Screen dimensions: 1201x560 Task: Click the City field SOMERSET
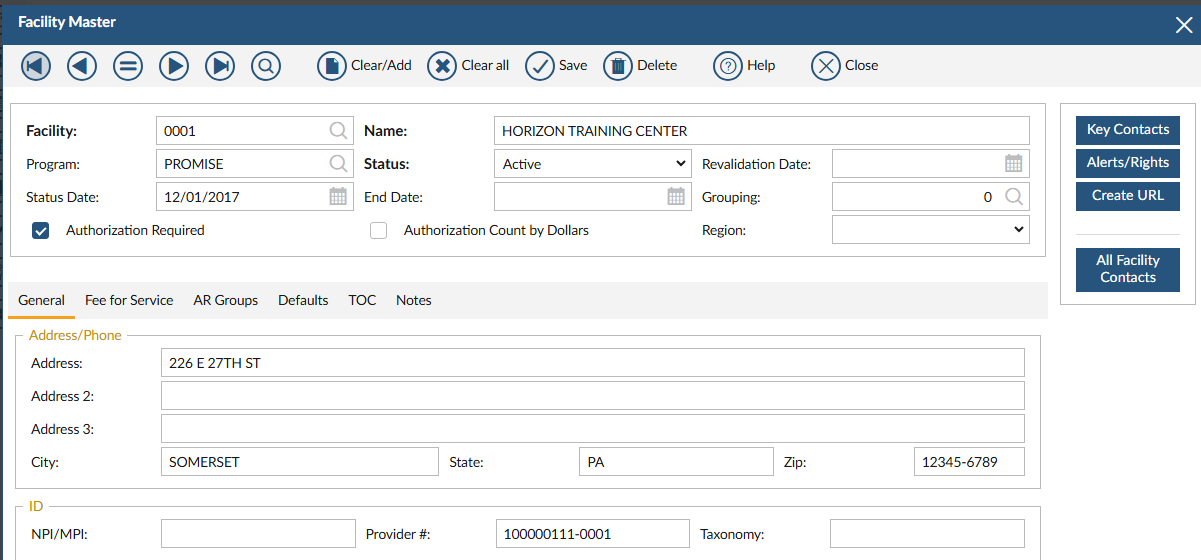pyautogui.click(x=300, y=461)
